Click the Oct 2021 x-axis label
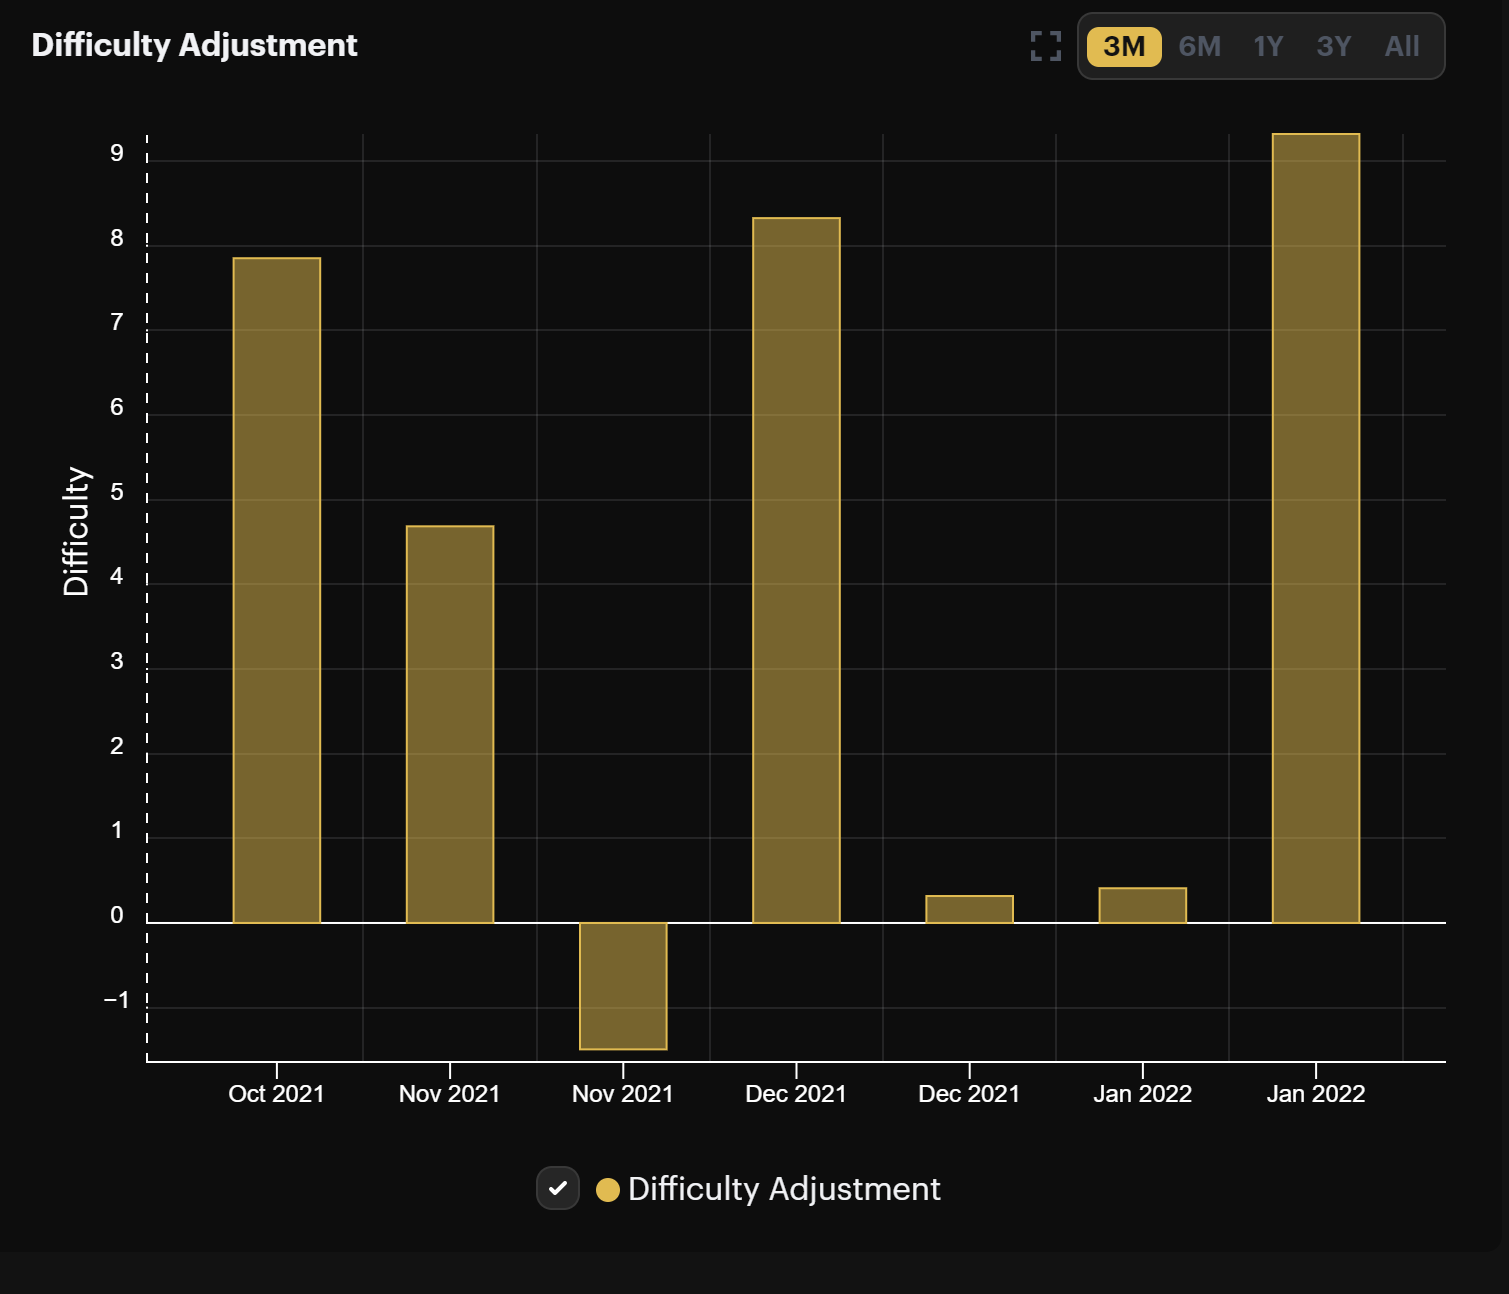This screenshot has height=1294, width=1509. [276, 1094]
